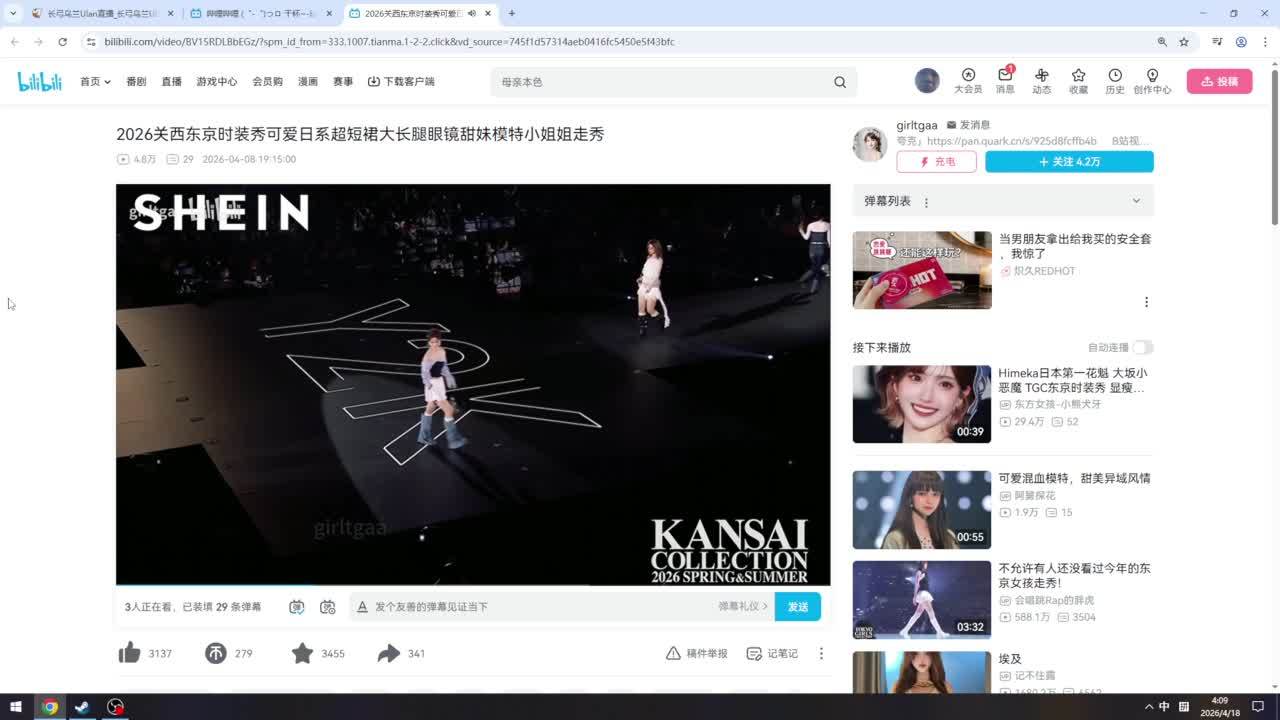Screen dimensions: 1280x720
Task: Click the 发送 send button
Action: (x=797, y=607)
